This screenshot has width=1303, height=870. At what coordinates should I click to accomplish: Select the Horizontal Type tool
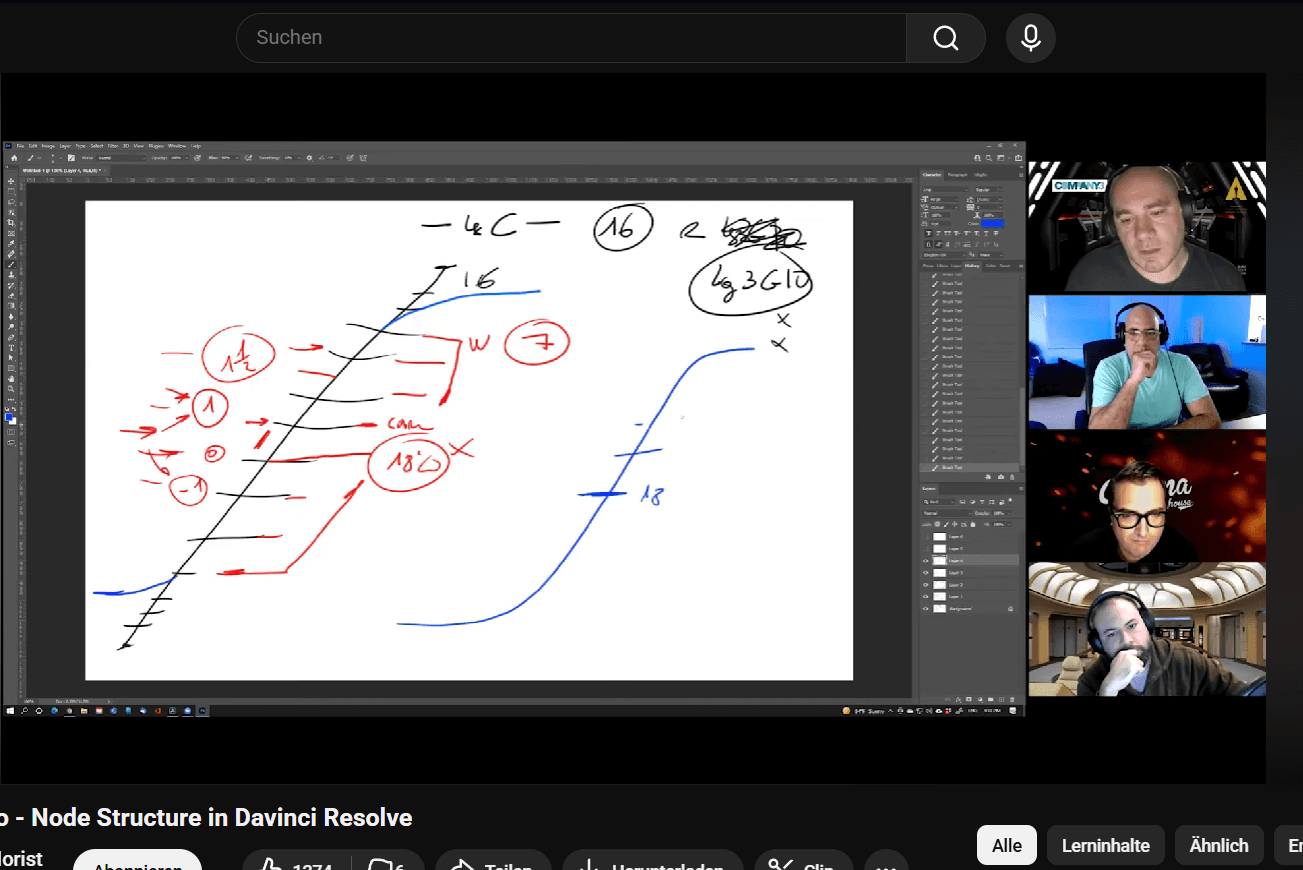[11, 348]
